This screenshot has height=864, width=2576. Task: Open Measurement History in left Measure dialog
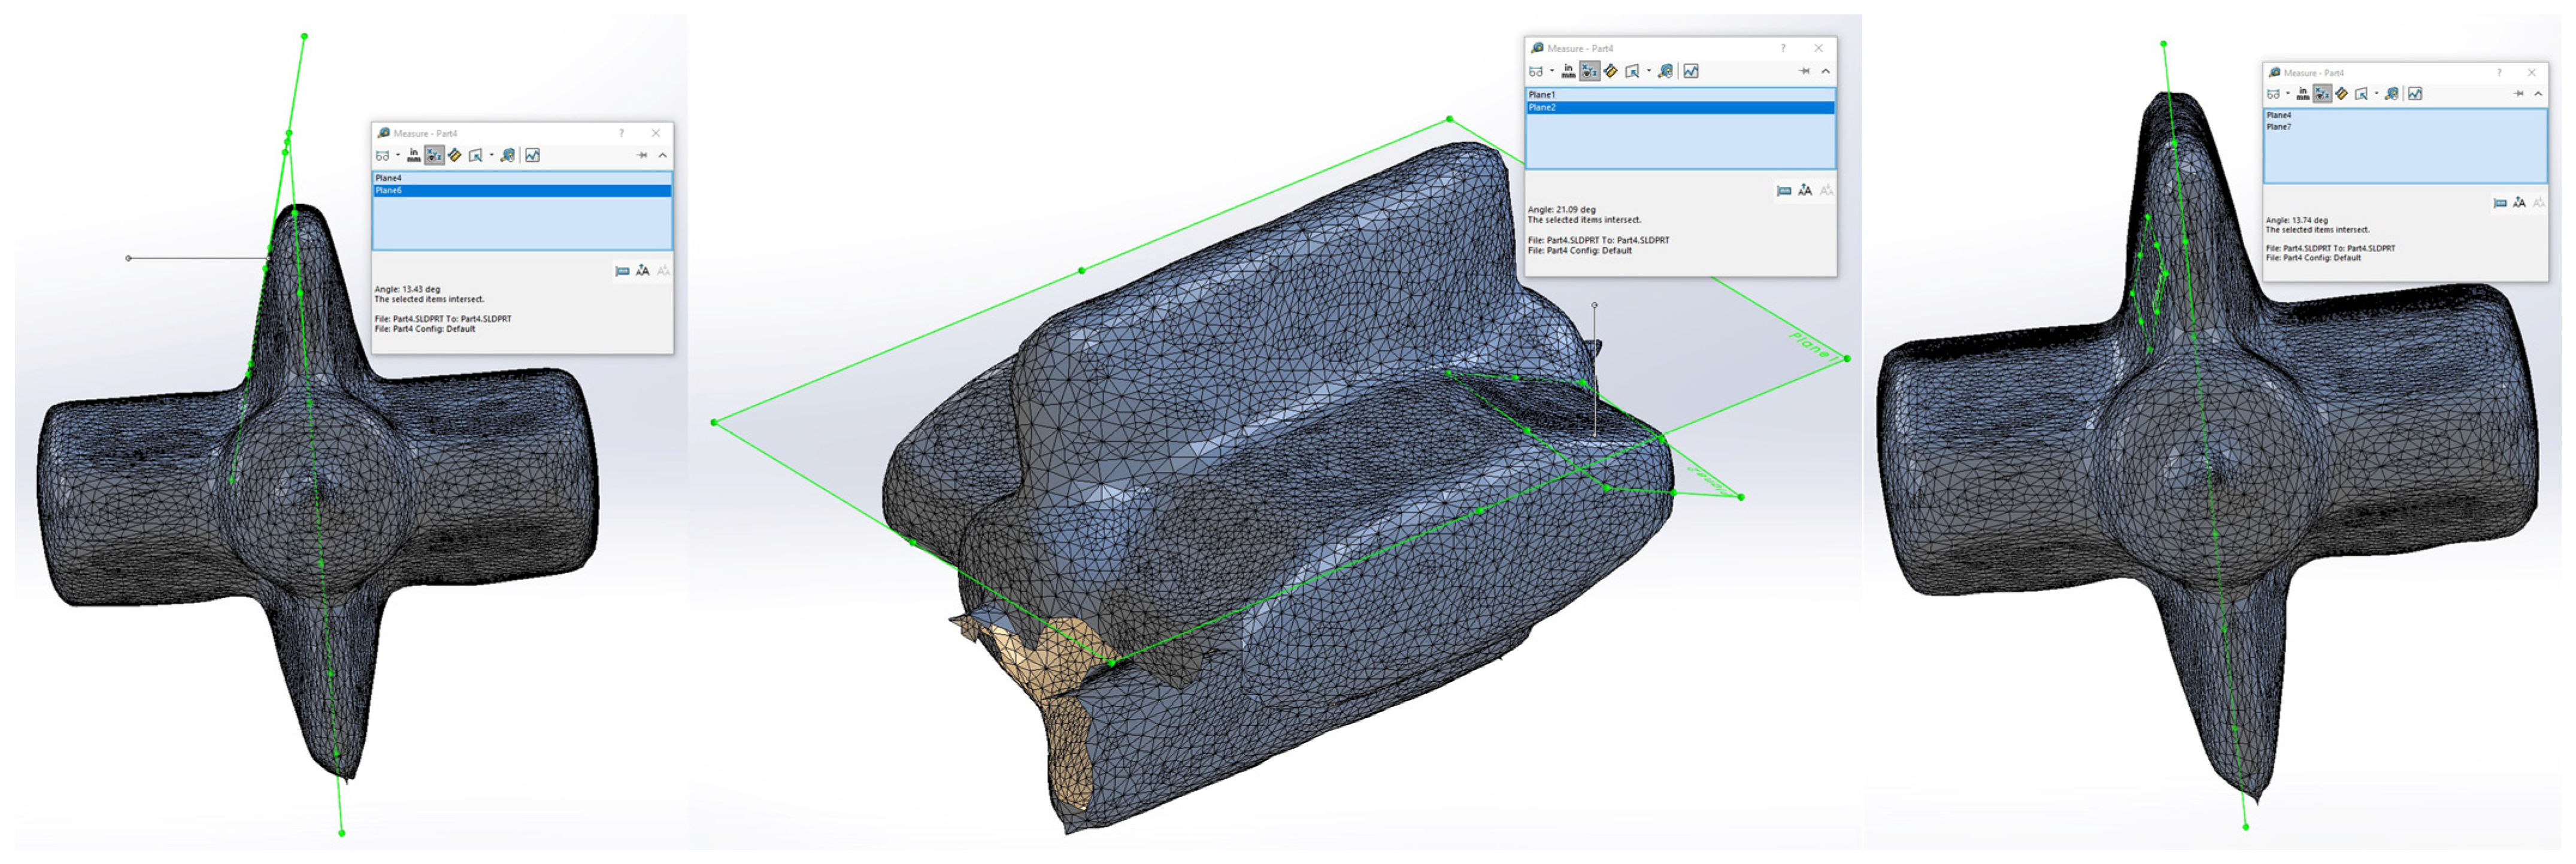point(532,156)
